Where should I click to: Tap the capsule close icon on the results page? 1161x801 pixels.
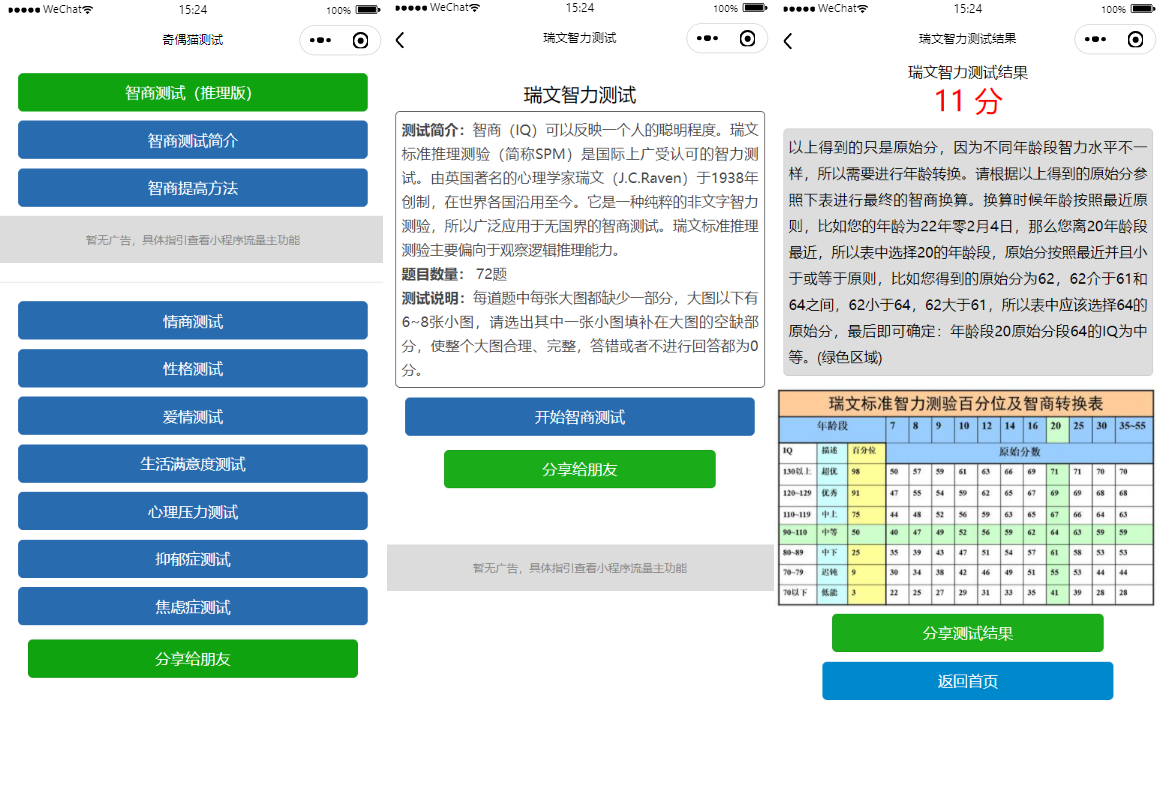click(x=1135, y=39)
